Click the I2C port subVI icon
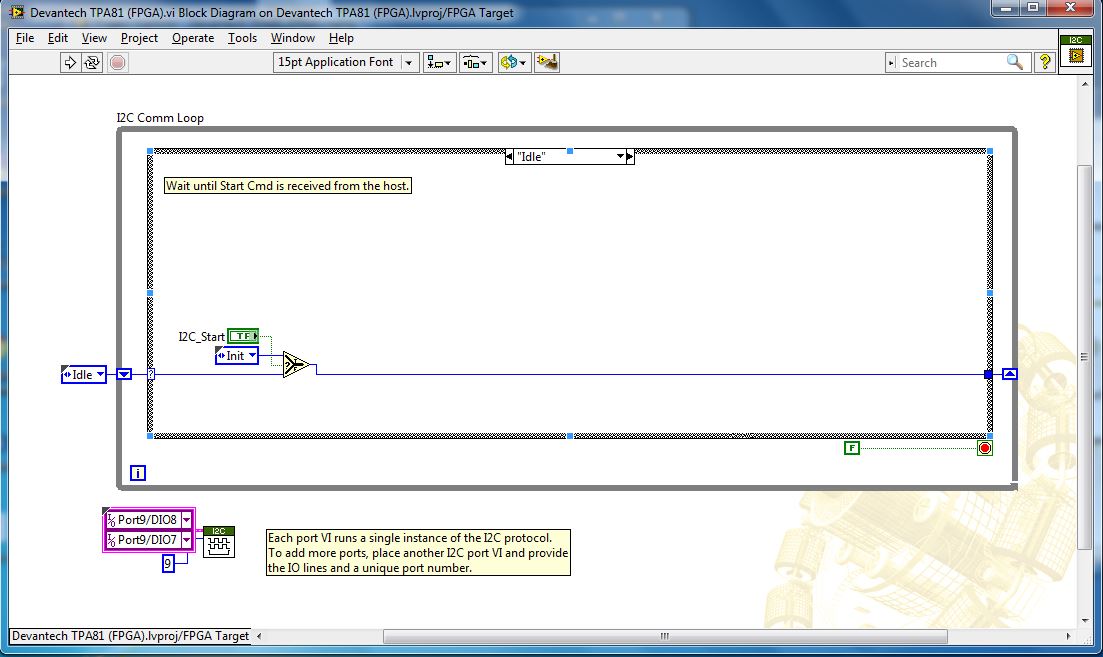 point(219,542)
